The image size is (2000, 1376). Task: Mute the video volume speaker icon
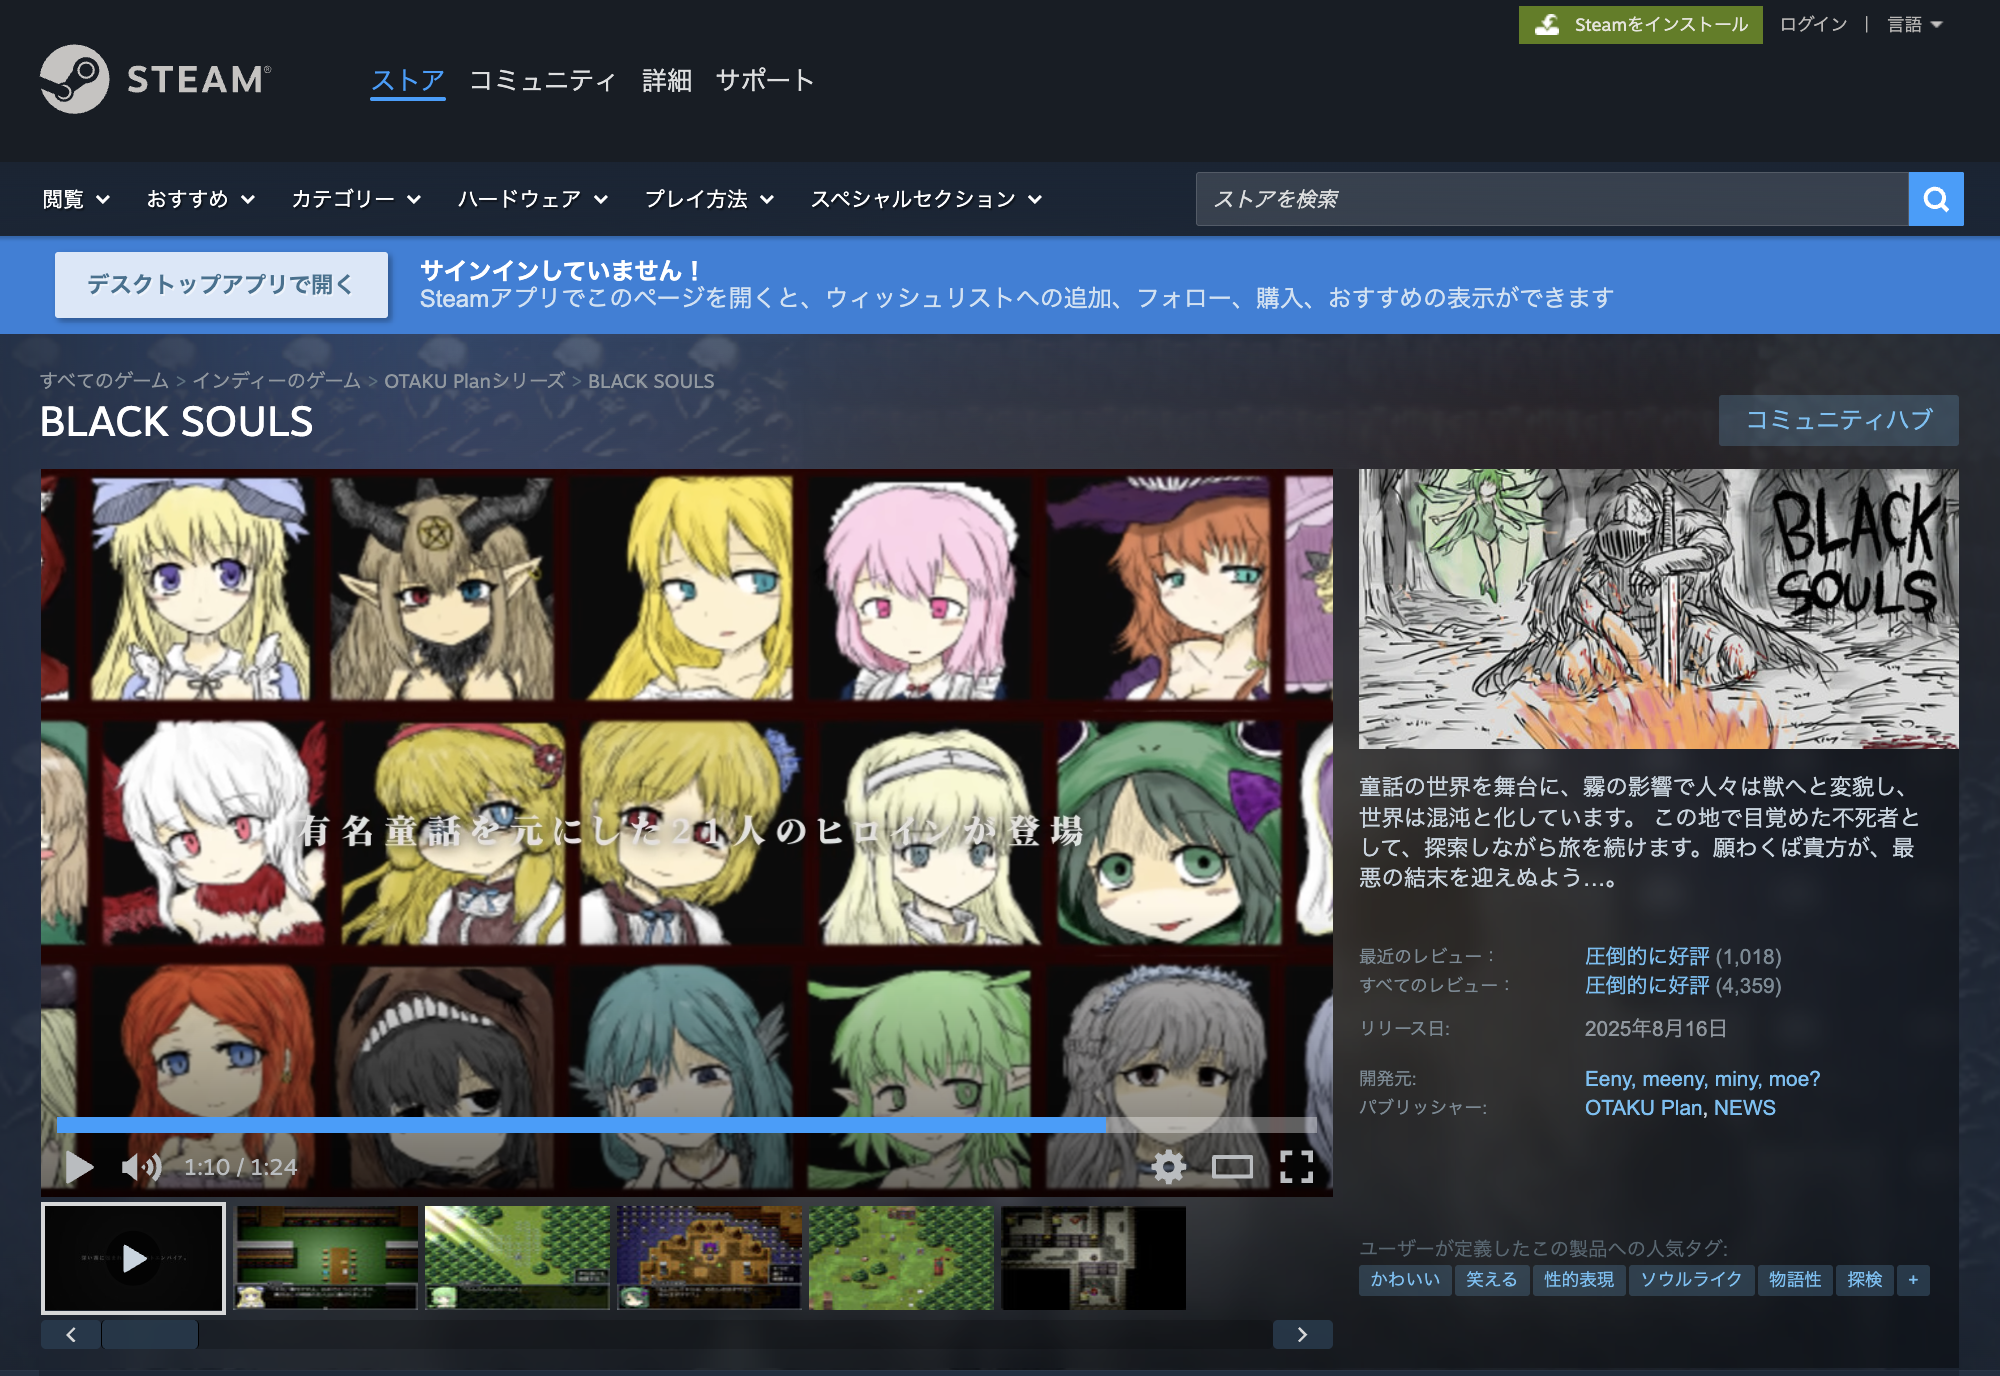click(140, 1166)
